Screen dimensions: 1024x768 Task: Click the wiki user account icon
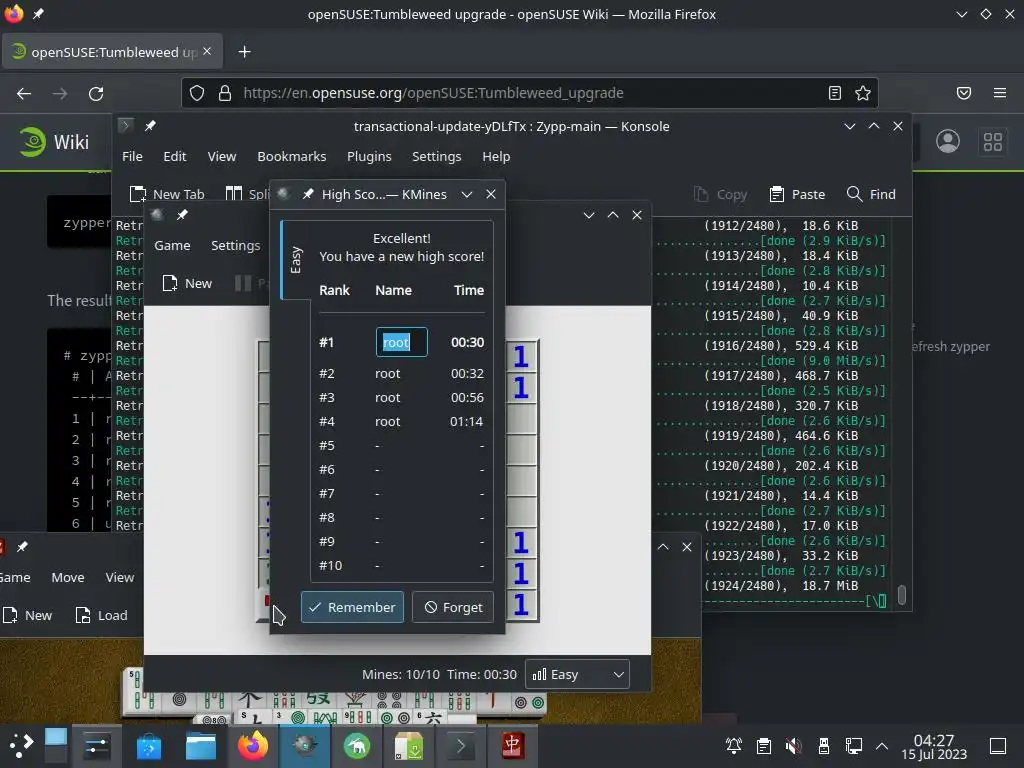click(948, 142)
